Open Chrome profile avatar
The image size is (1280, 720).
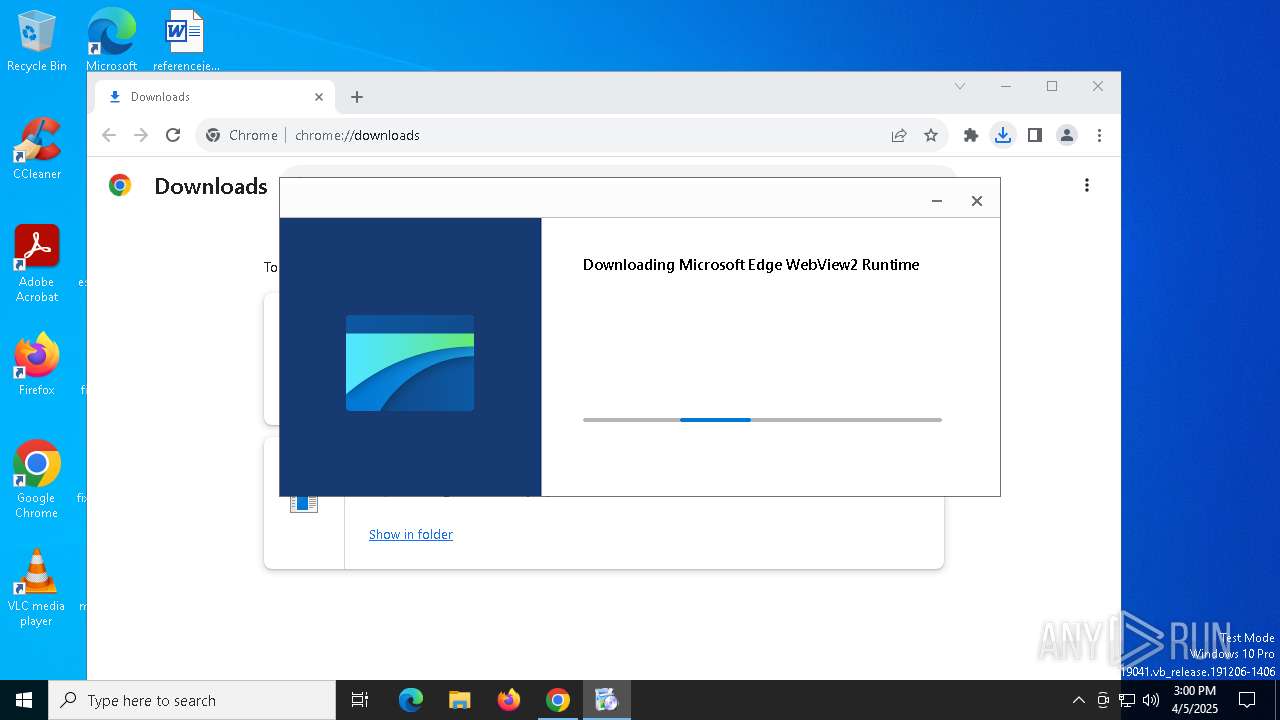(1067, 135)
